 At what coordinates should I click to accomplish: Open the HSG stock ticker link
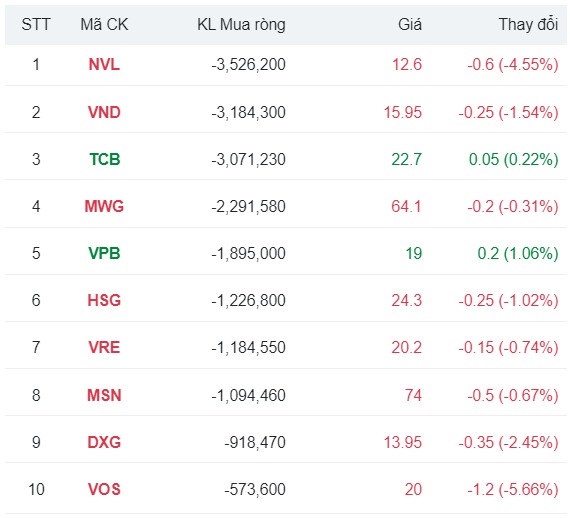(104, 301)
